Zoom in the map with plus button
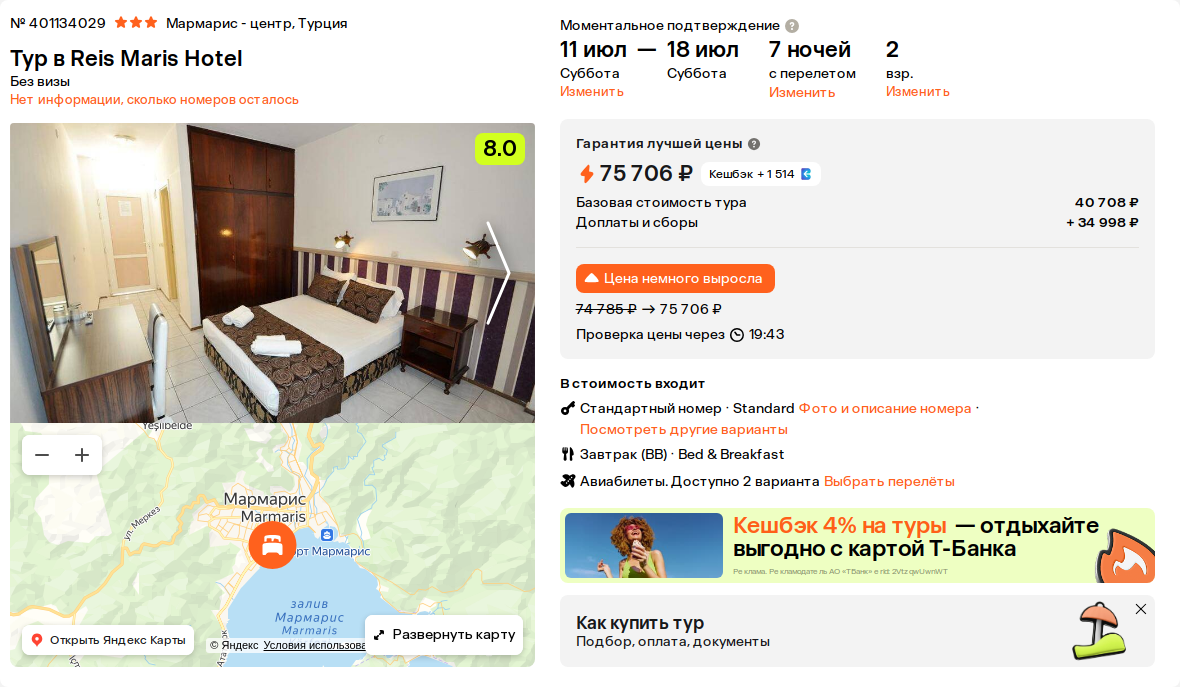 click(x=82, y=455)
